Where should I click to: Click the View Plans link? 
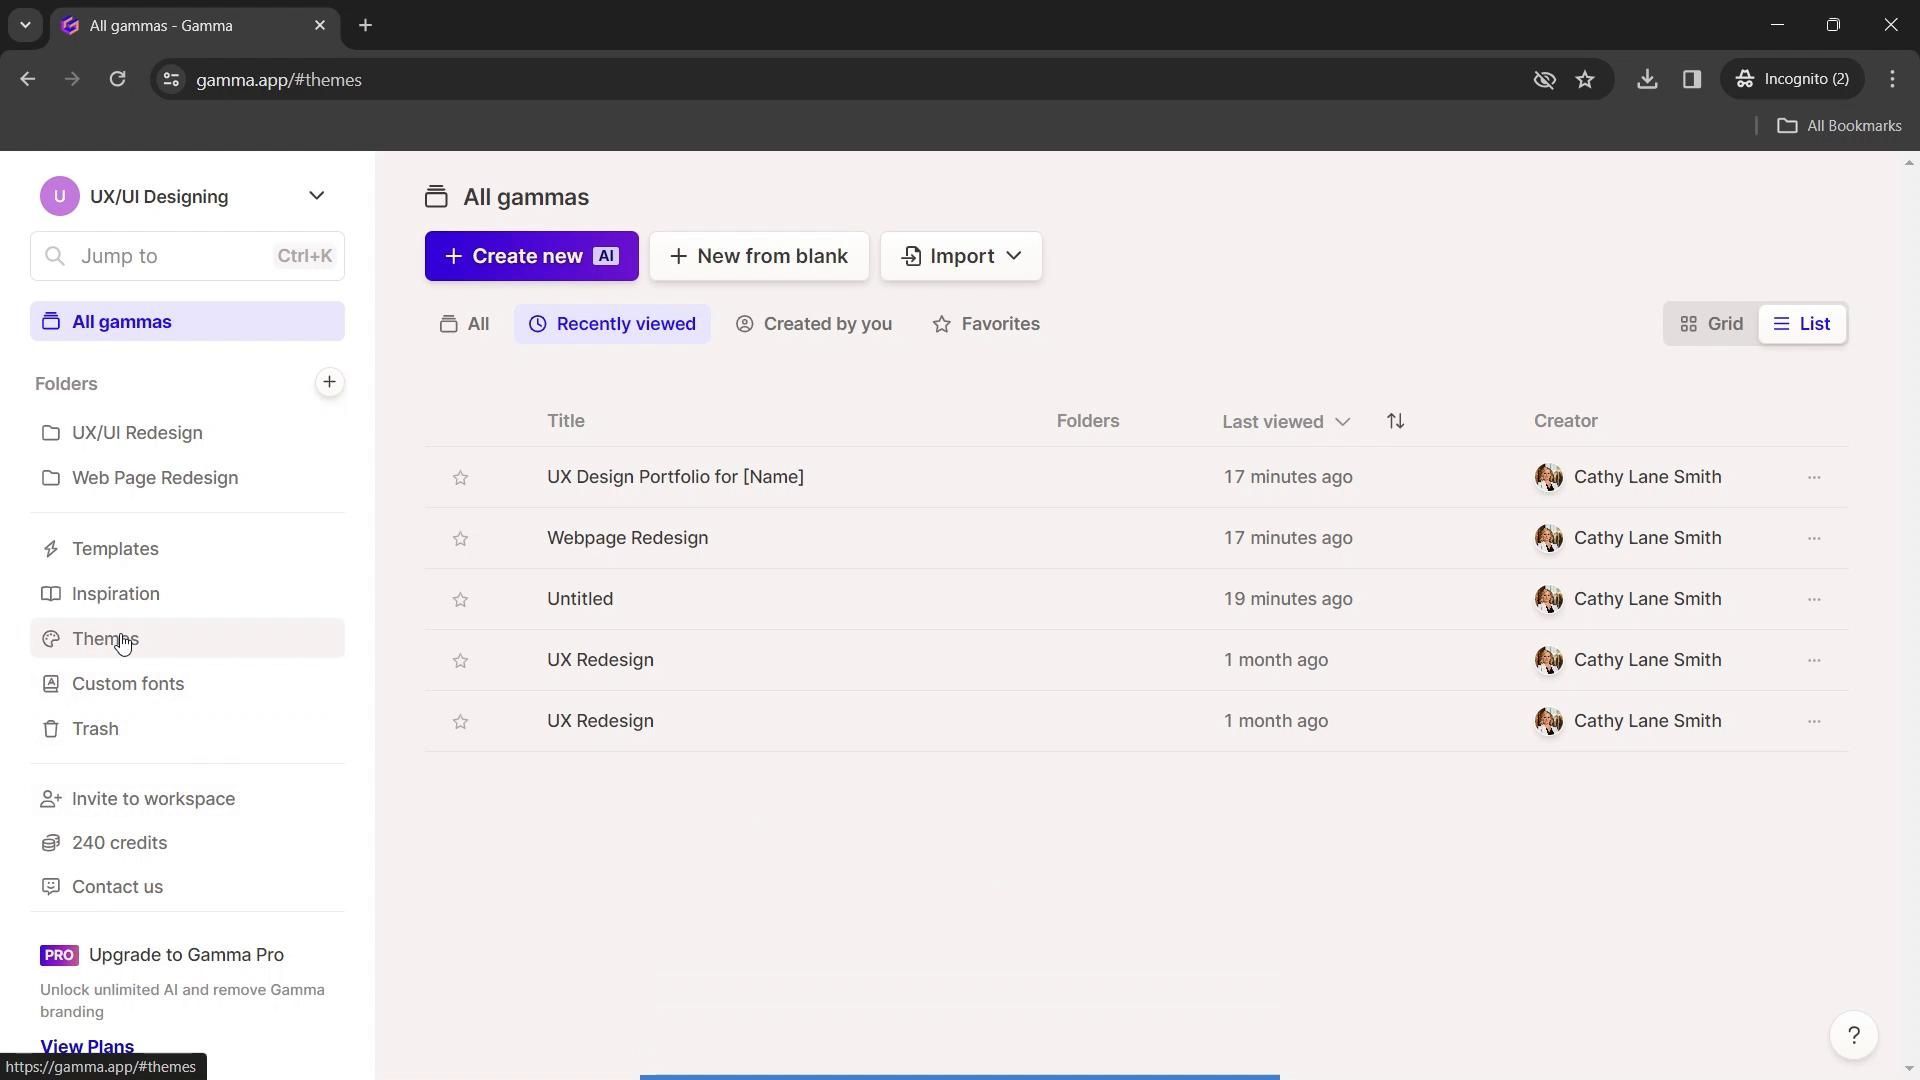[x=86, y=1046]
